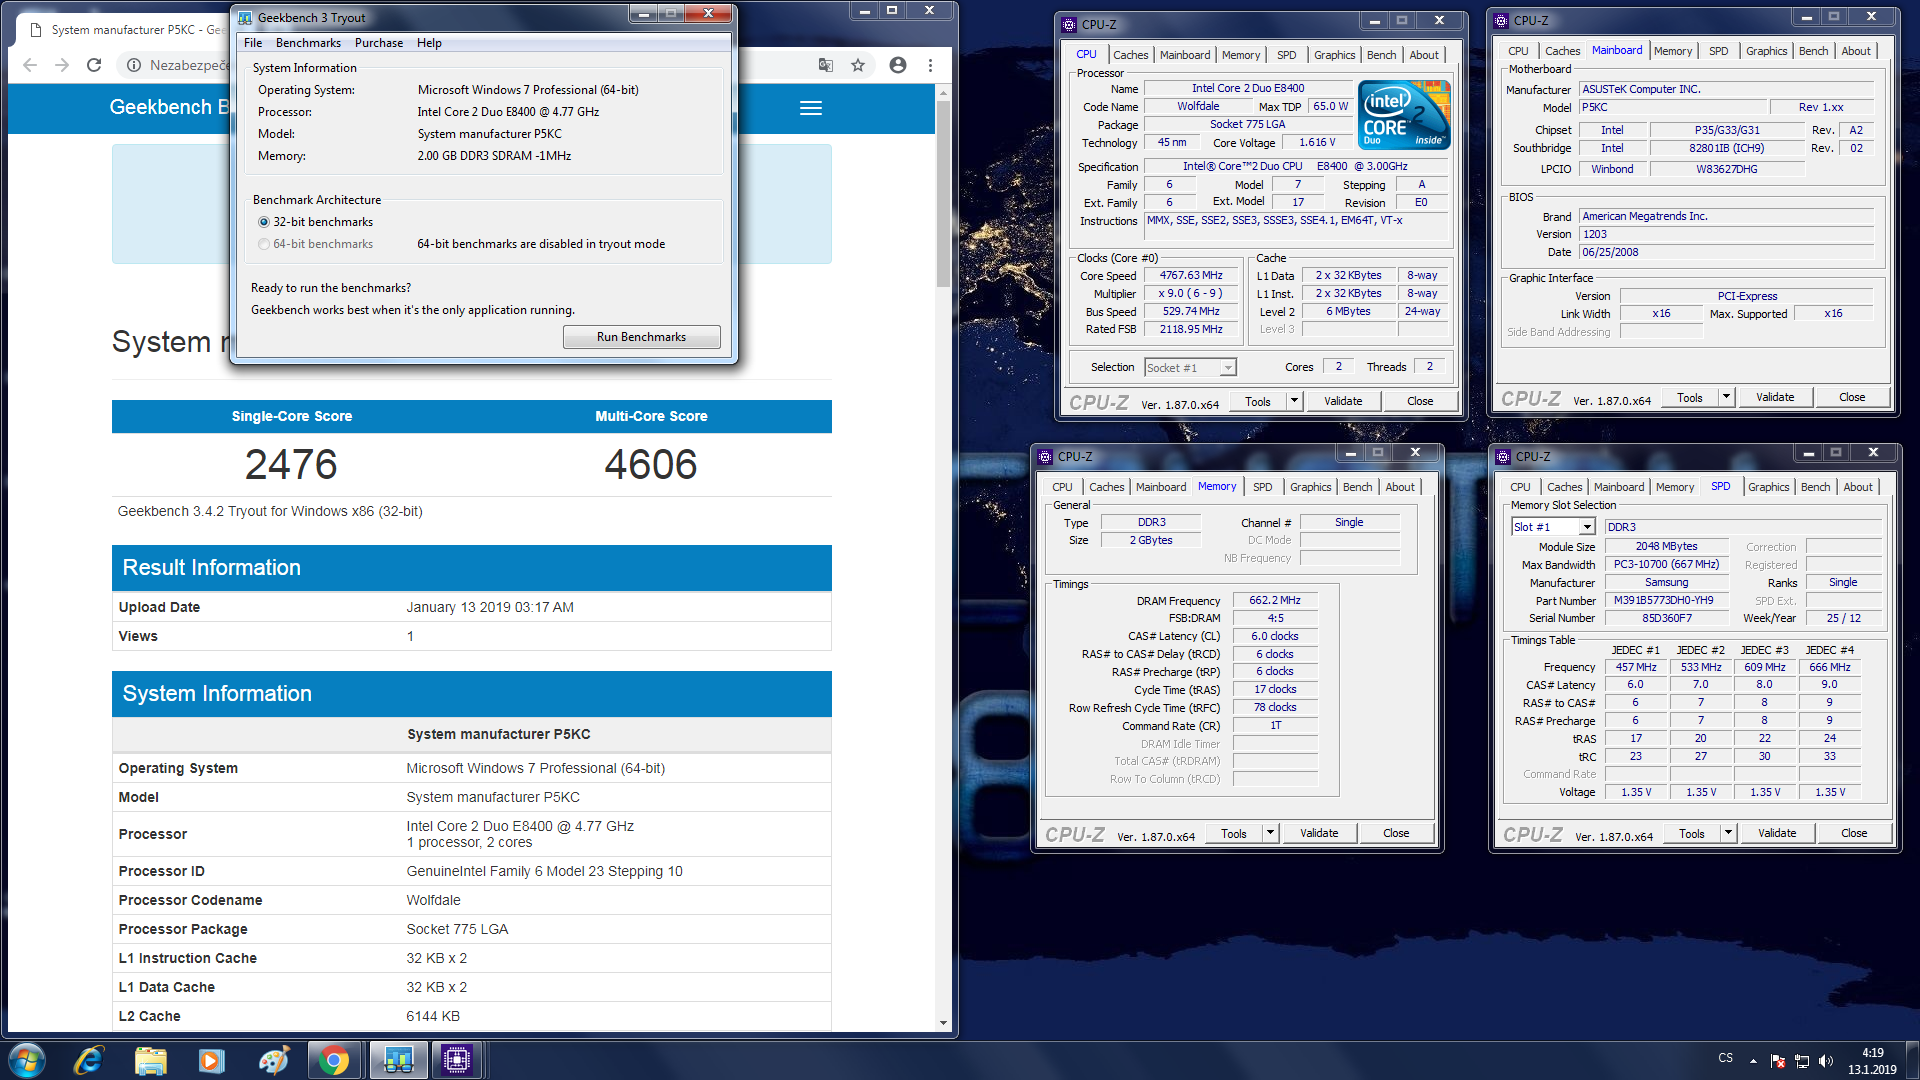Image resolution: width=1920 pixels, height=1080 pixels.
Task: Open Bench tab in CPU window
Action: 1381,55
